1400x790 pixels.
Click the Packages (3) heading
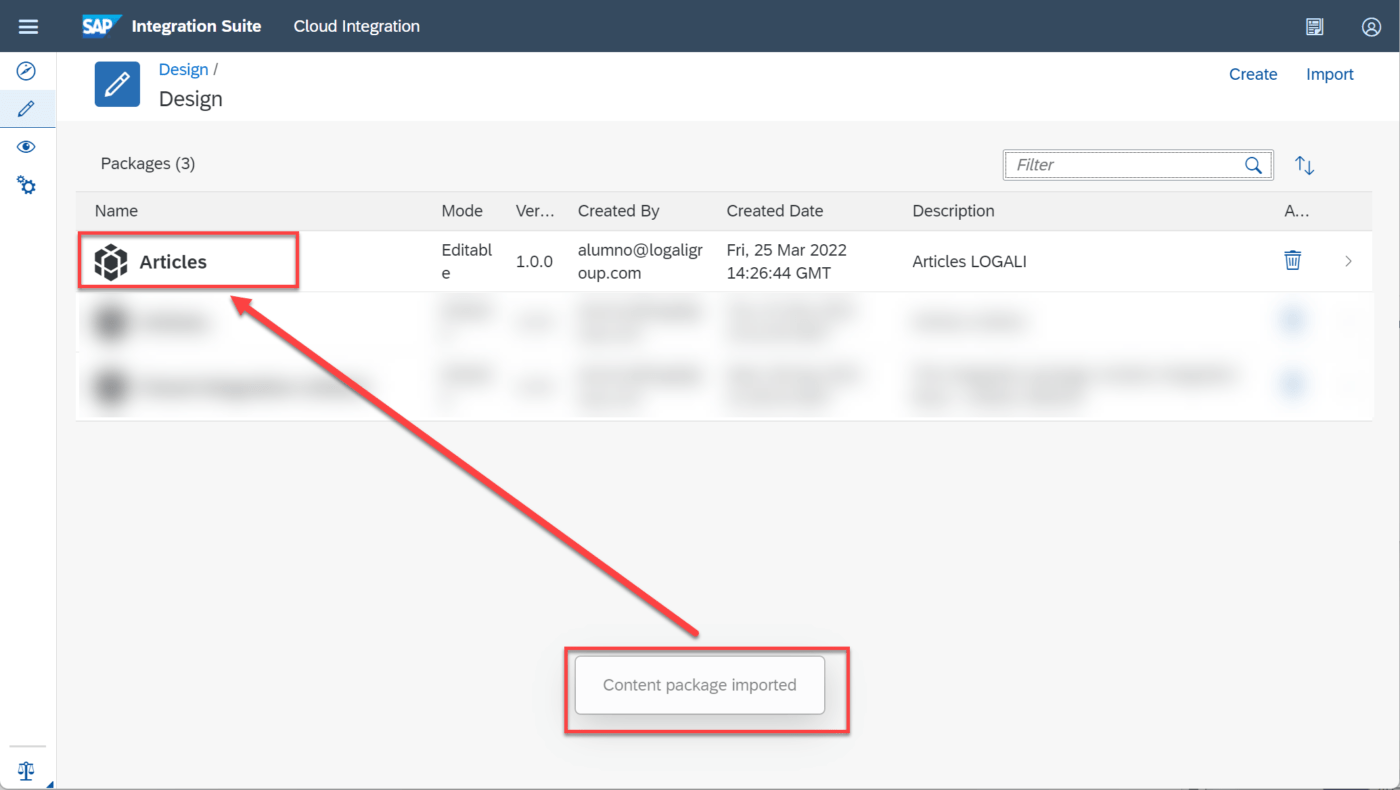pyautogui.click(x=148, y=163)
